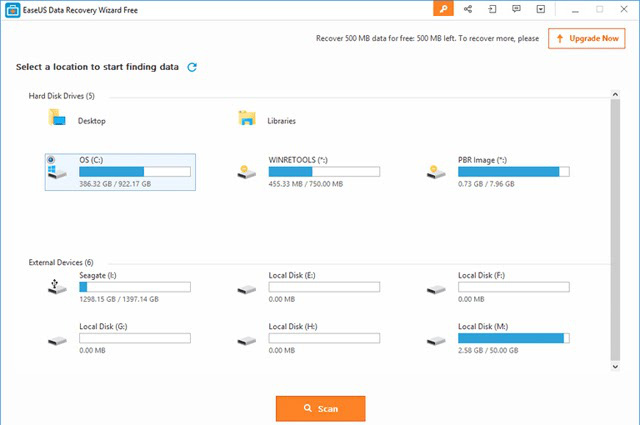The image size is (640, 425).
Task: Click the Upgrade Now button
Action: tap(587, 38)
